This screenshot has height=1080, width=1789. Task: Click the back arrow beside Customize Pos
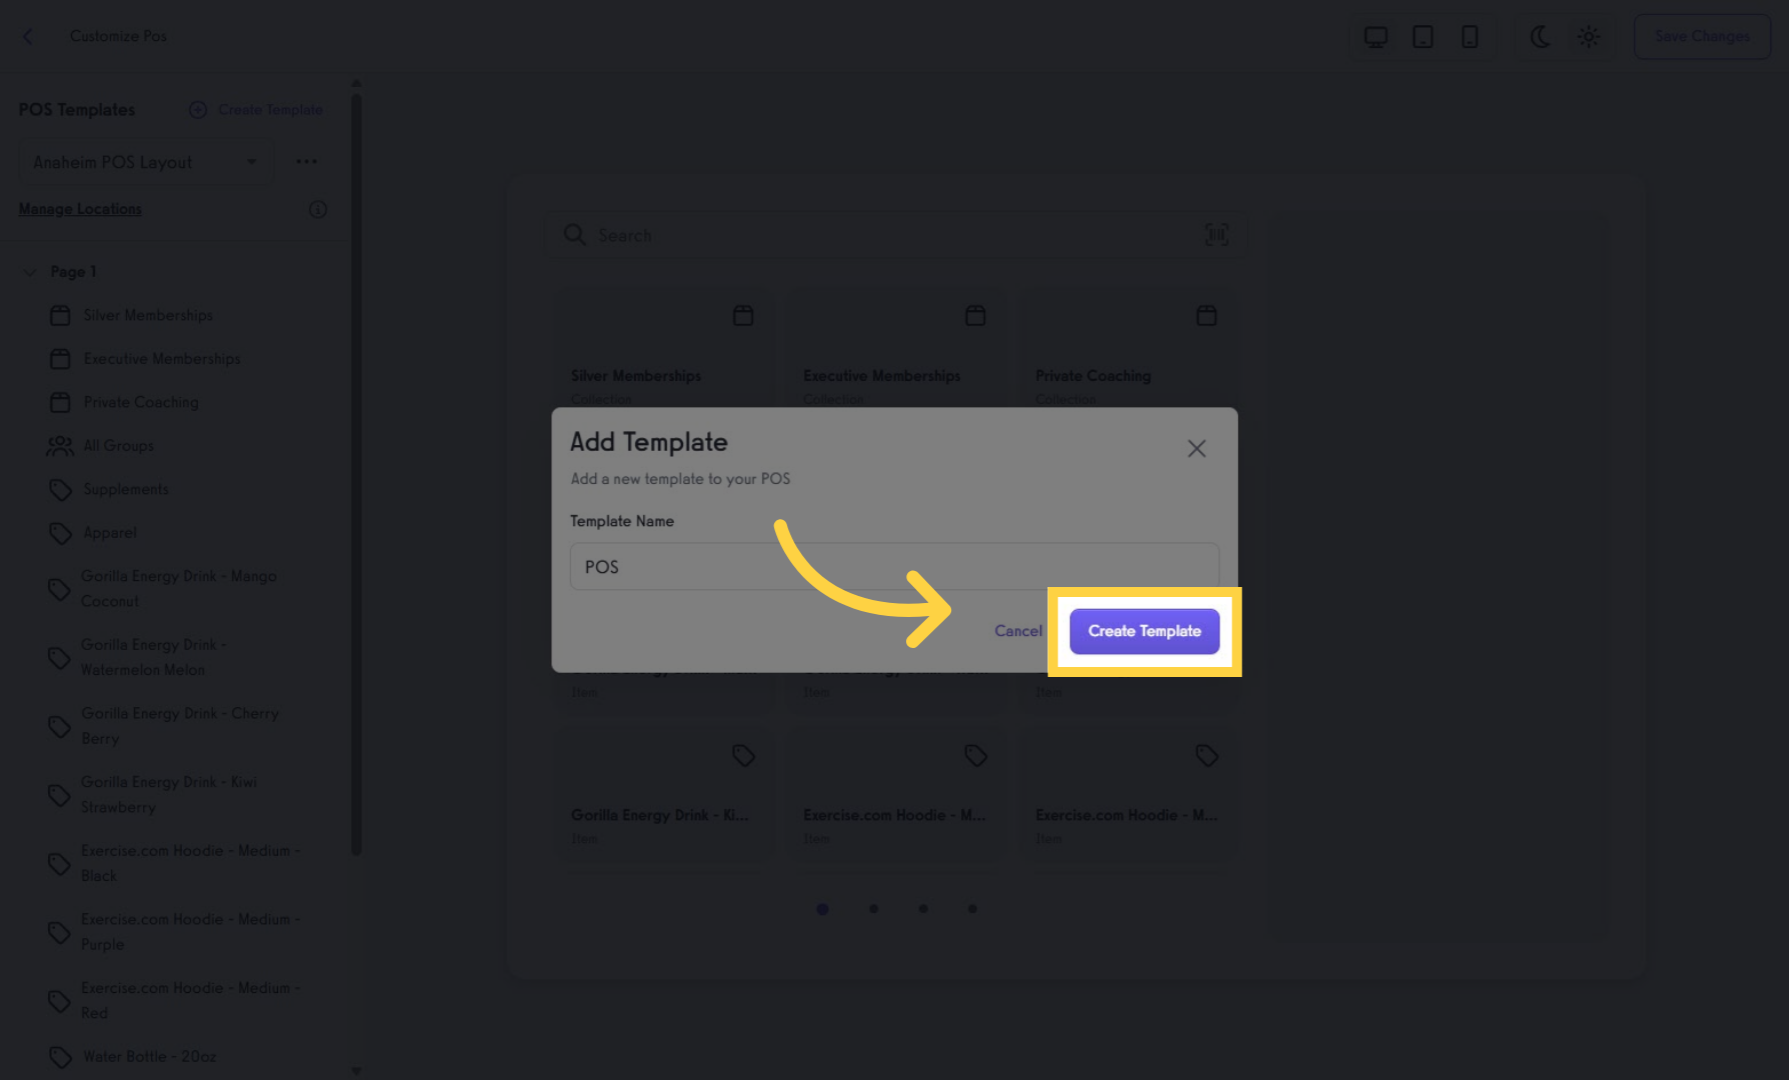click(x=28, y=36)
